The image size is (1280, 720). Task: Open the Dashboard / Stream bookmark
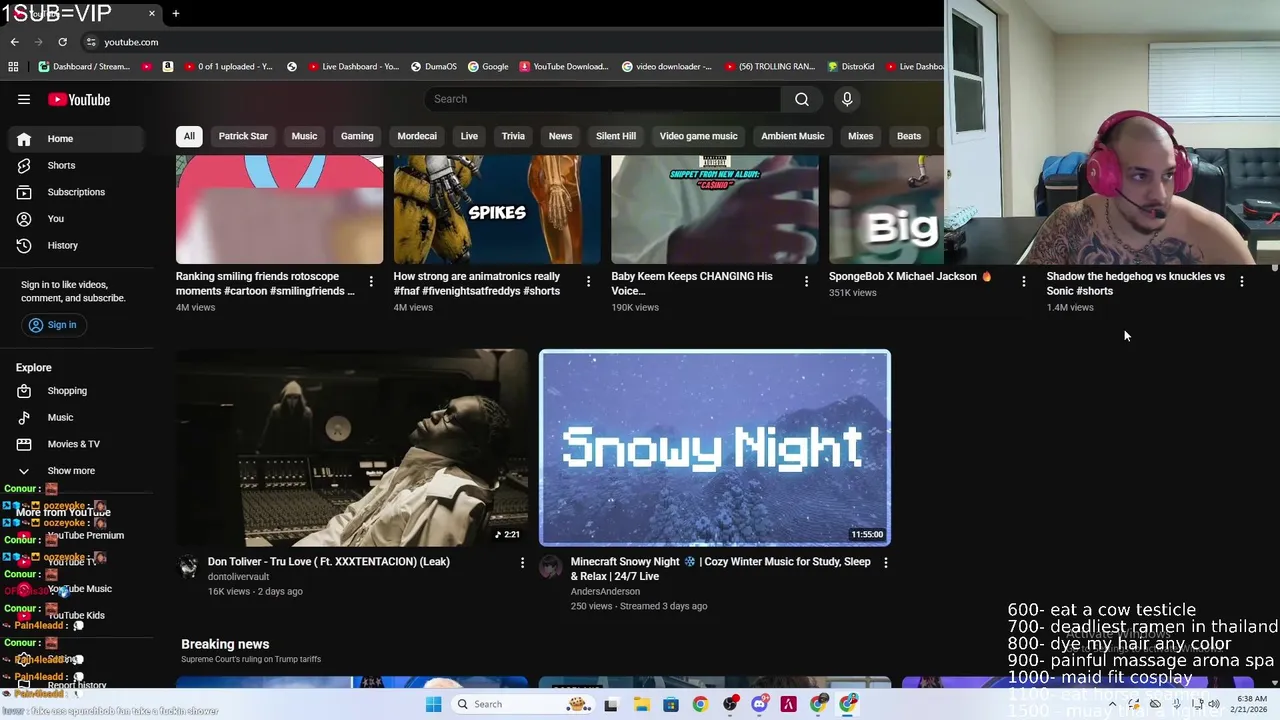(x=84, y=67)
